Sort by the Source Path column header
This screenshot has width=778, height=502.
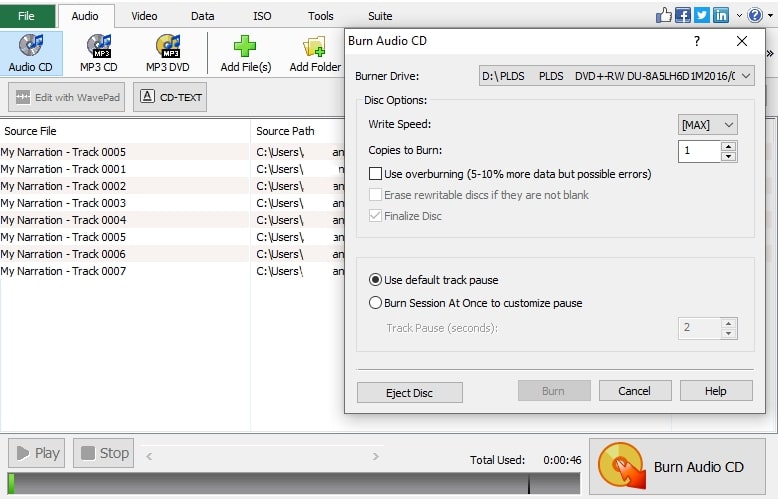click(x=298, y=131)
